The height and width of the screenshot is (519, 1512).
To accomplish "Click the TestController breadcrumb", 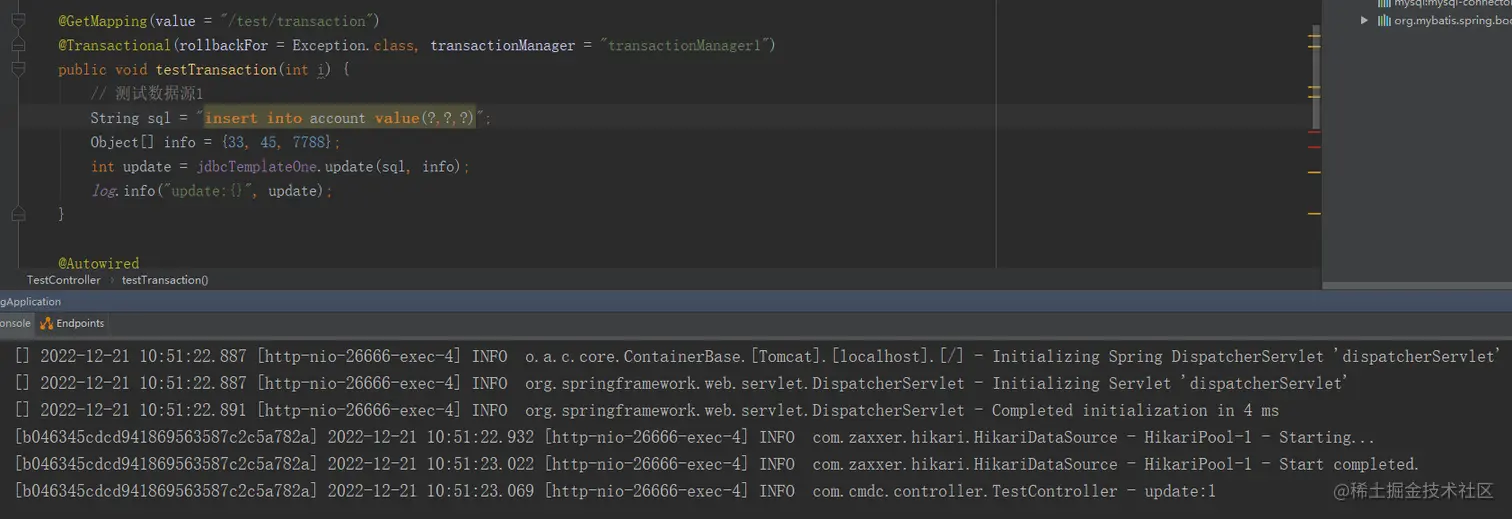I will 64,280.
